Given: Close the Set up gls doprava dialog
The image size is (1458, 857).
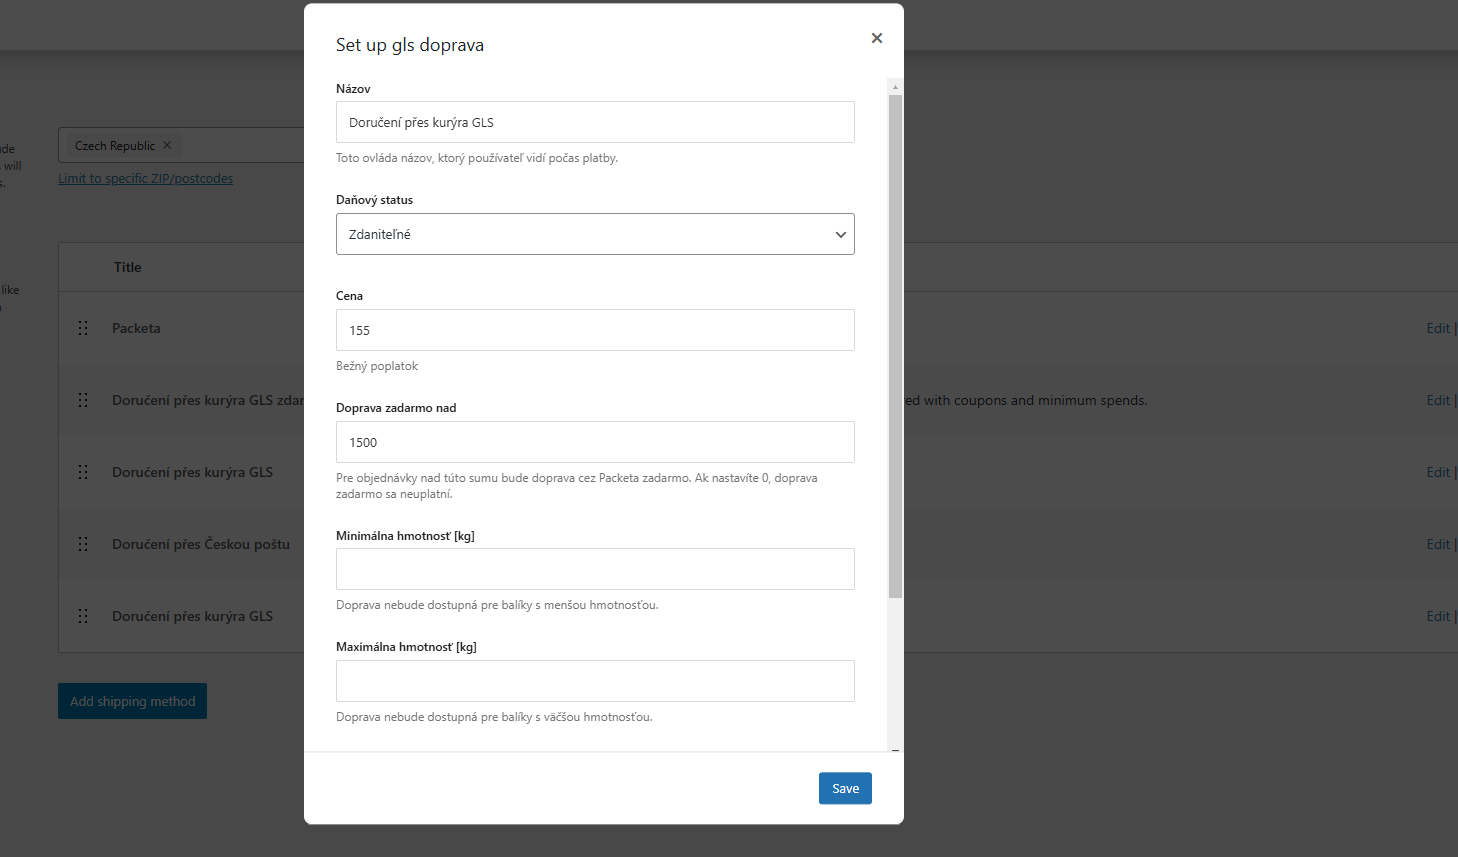Looking at the screenshot, I should 877,38.
